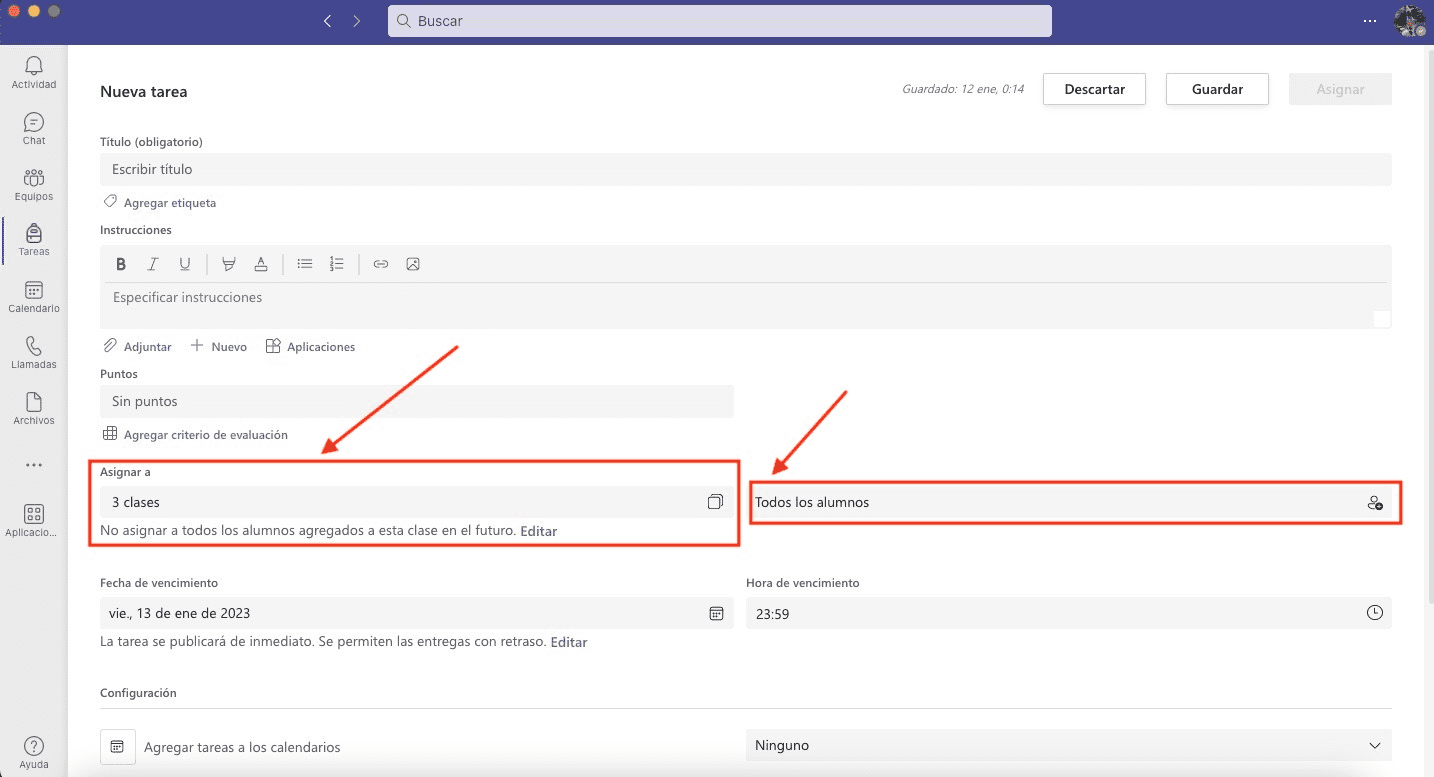The width and height of the screenshot is (1434, 777).
Task: Click the Guardar button
Action: point(1217,89)
